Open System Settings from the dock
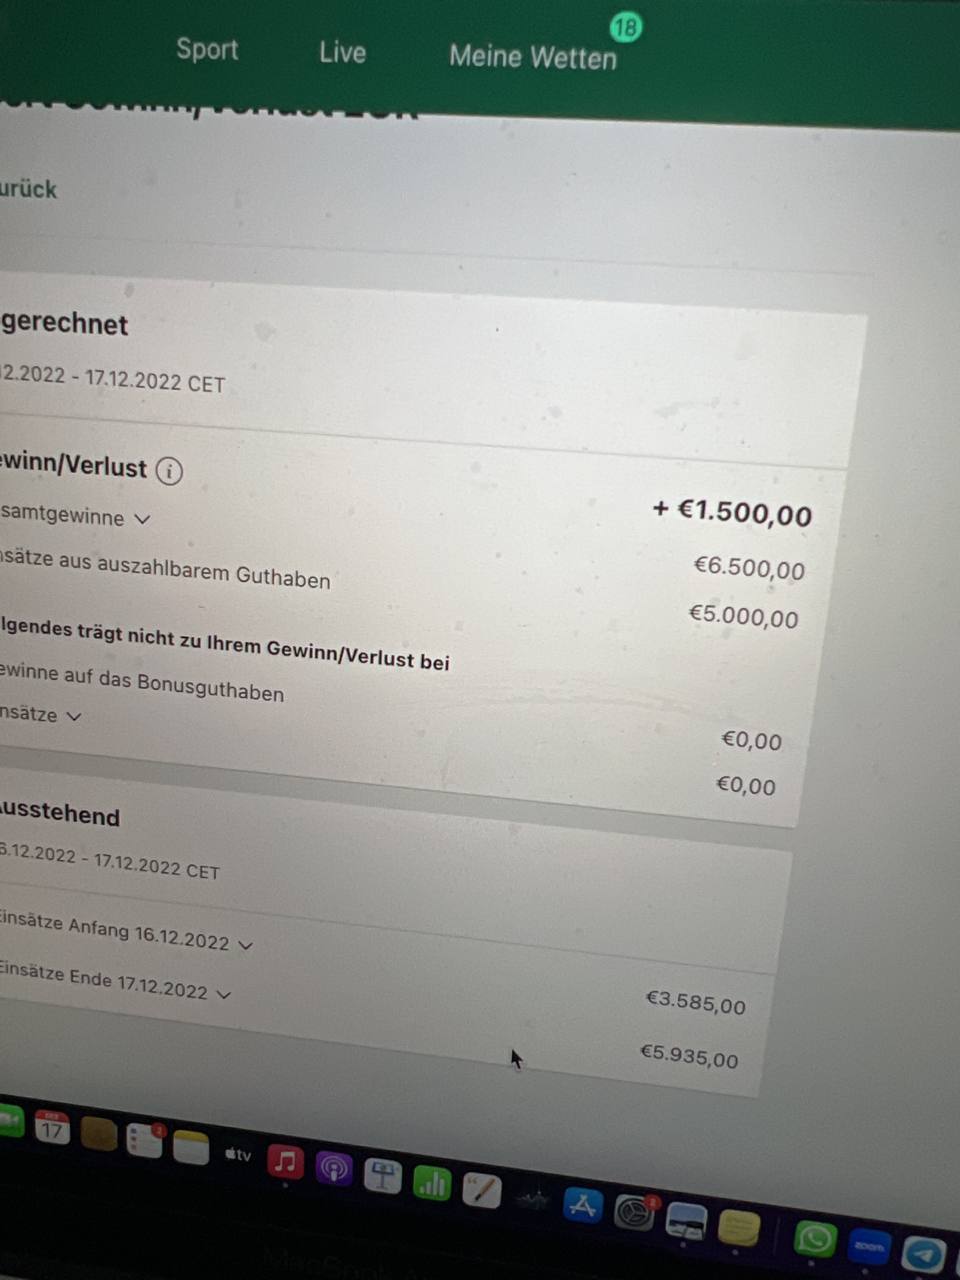 [633, 1213]
